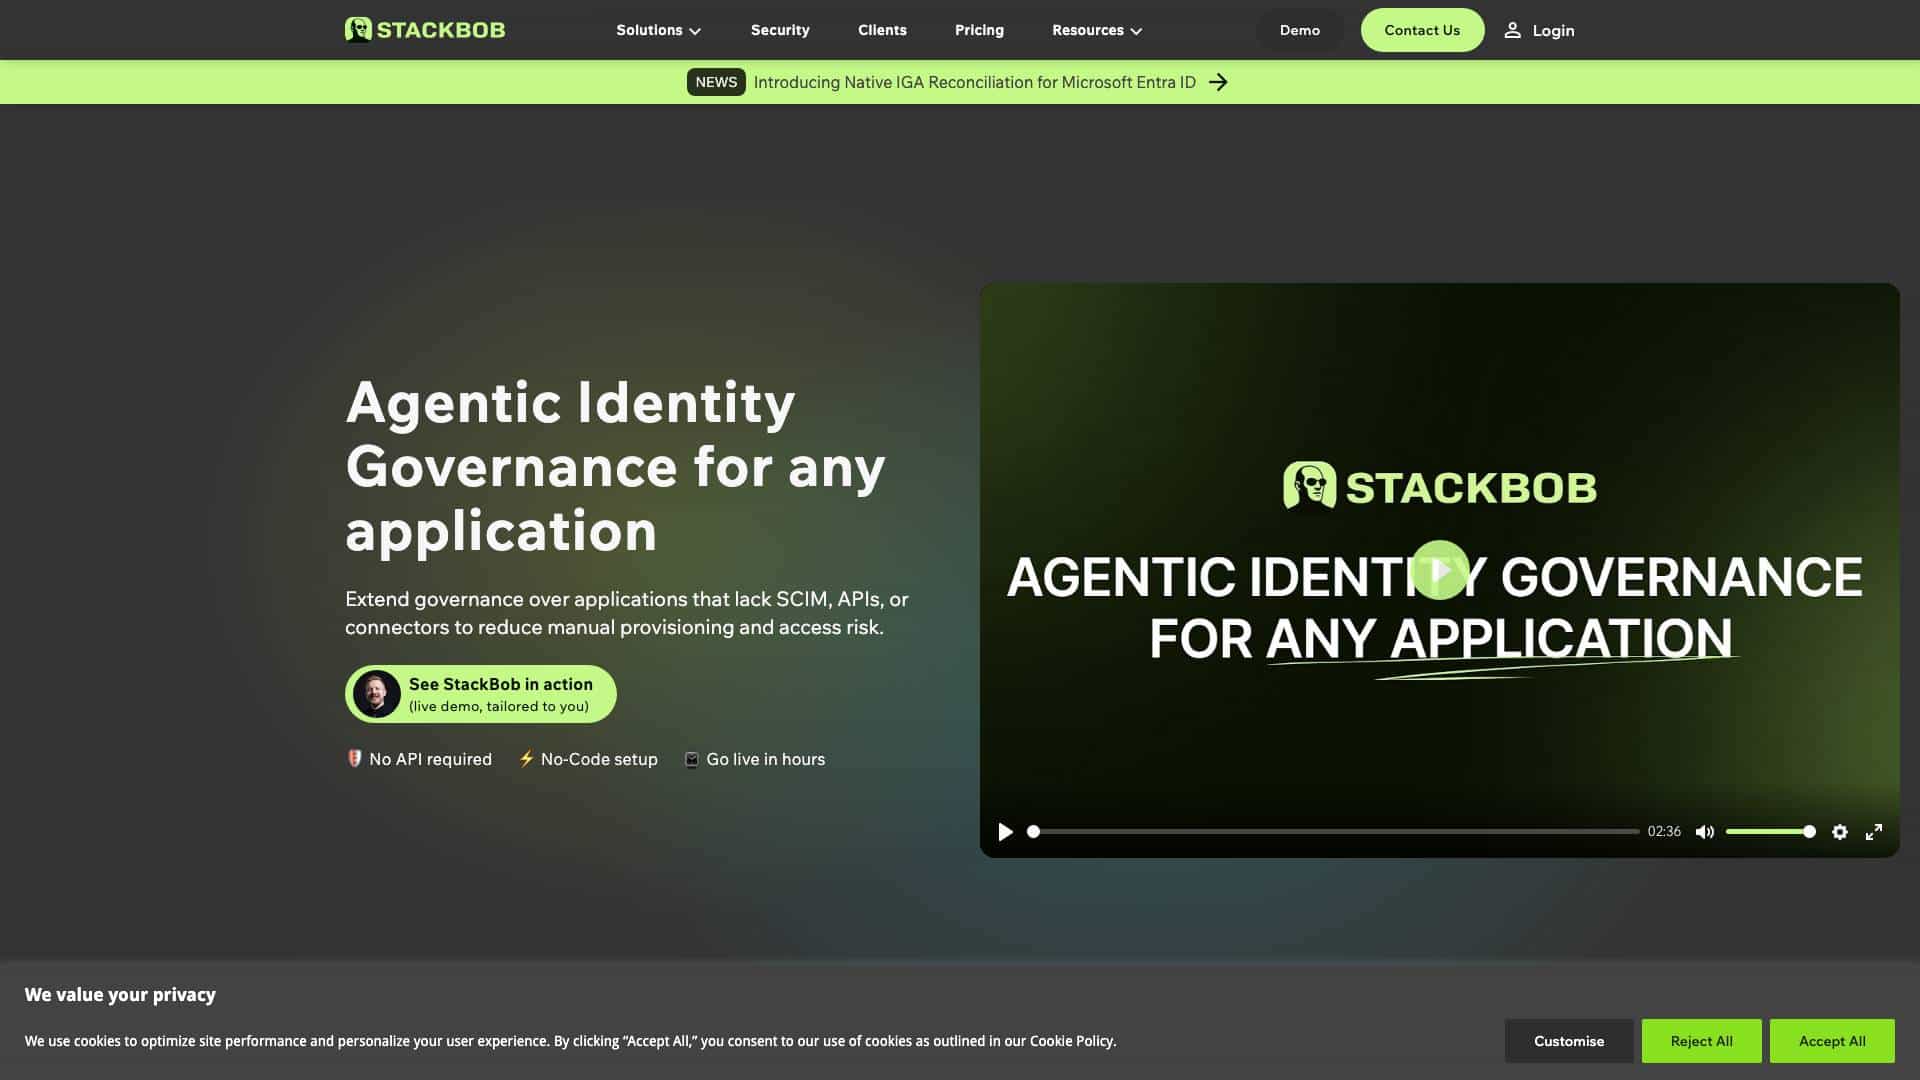Play video using bottom control bar play icon
This screenshot has width=1920, height=1080.
(x=1006, y=832)
